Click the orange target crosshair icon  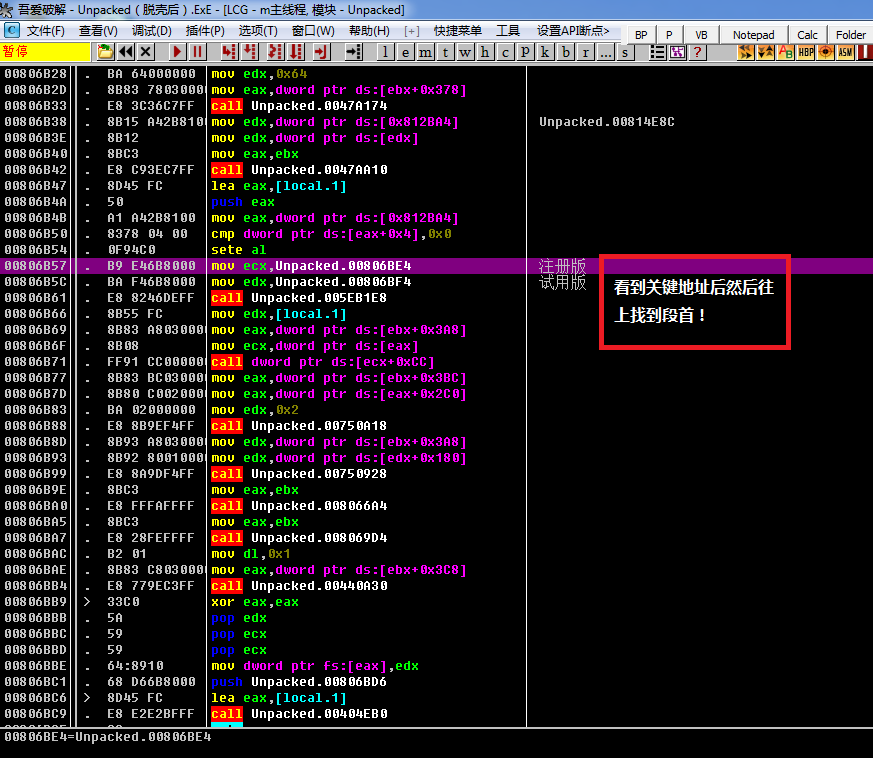coord(826,52)
